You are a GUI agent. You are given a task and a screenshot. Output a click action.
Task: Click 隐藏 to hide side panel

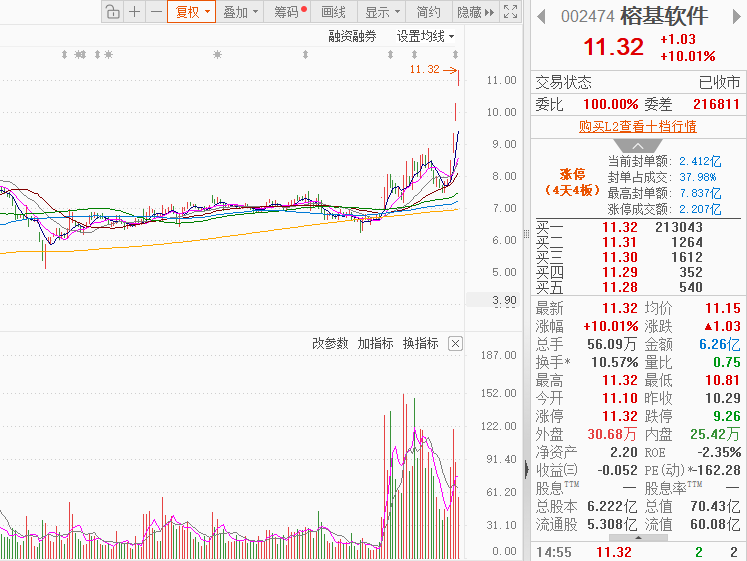pos(475,11)
